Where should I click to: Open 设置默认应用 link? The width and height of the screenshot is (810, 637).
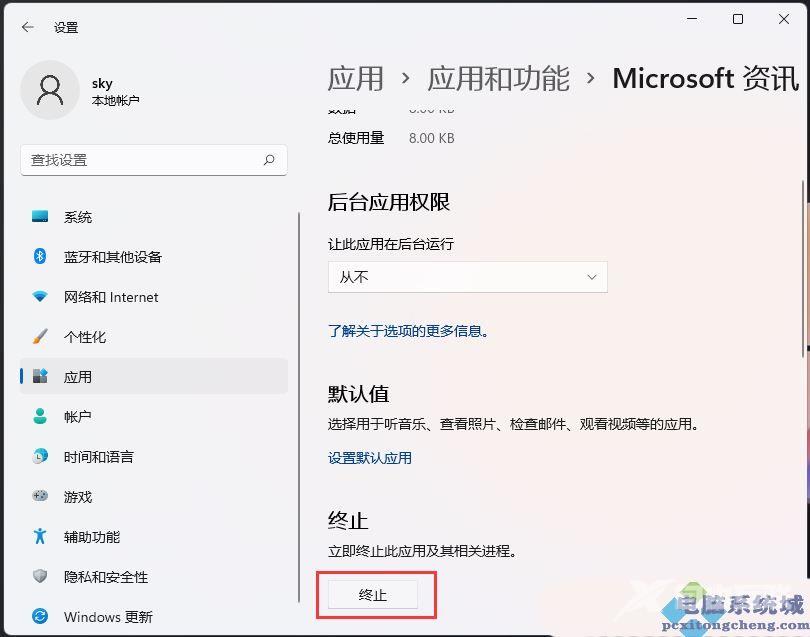(370, 458)
